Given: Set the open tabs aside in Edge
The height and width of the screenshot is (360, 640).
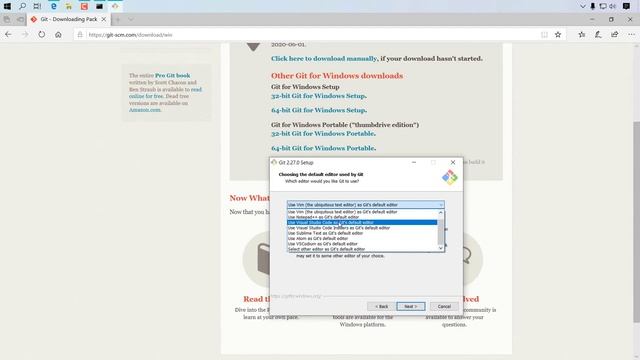Looking at the screenshot, I should pyautogui.click(x=20, y=19).
